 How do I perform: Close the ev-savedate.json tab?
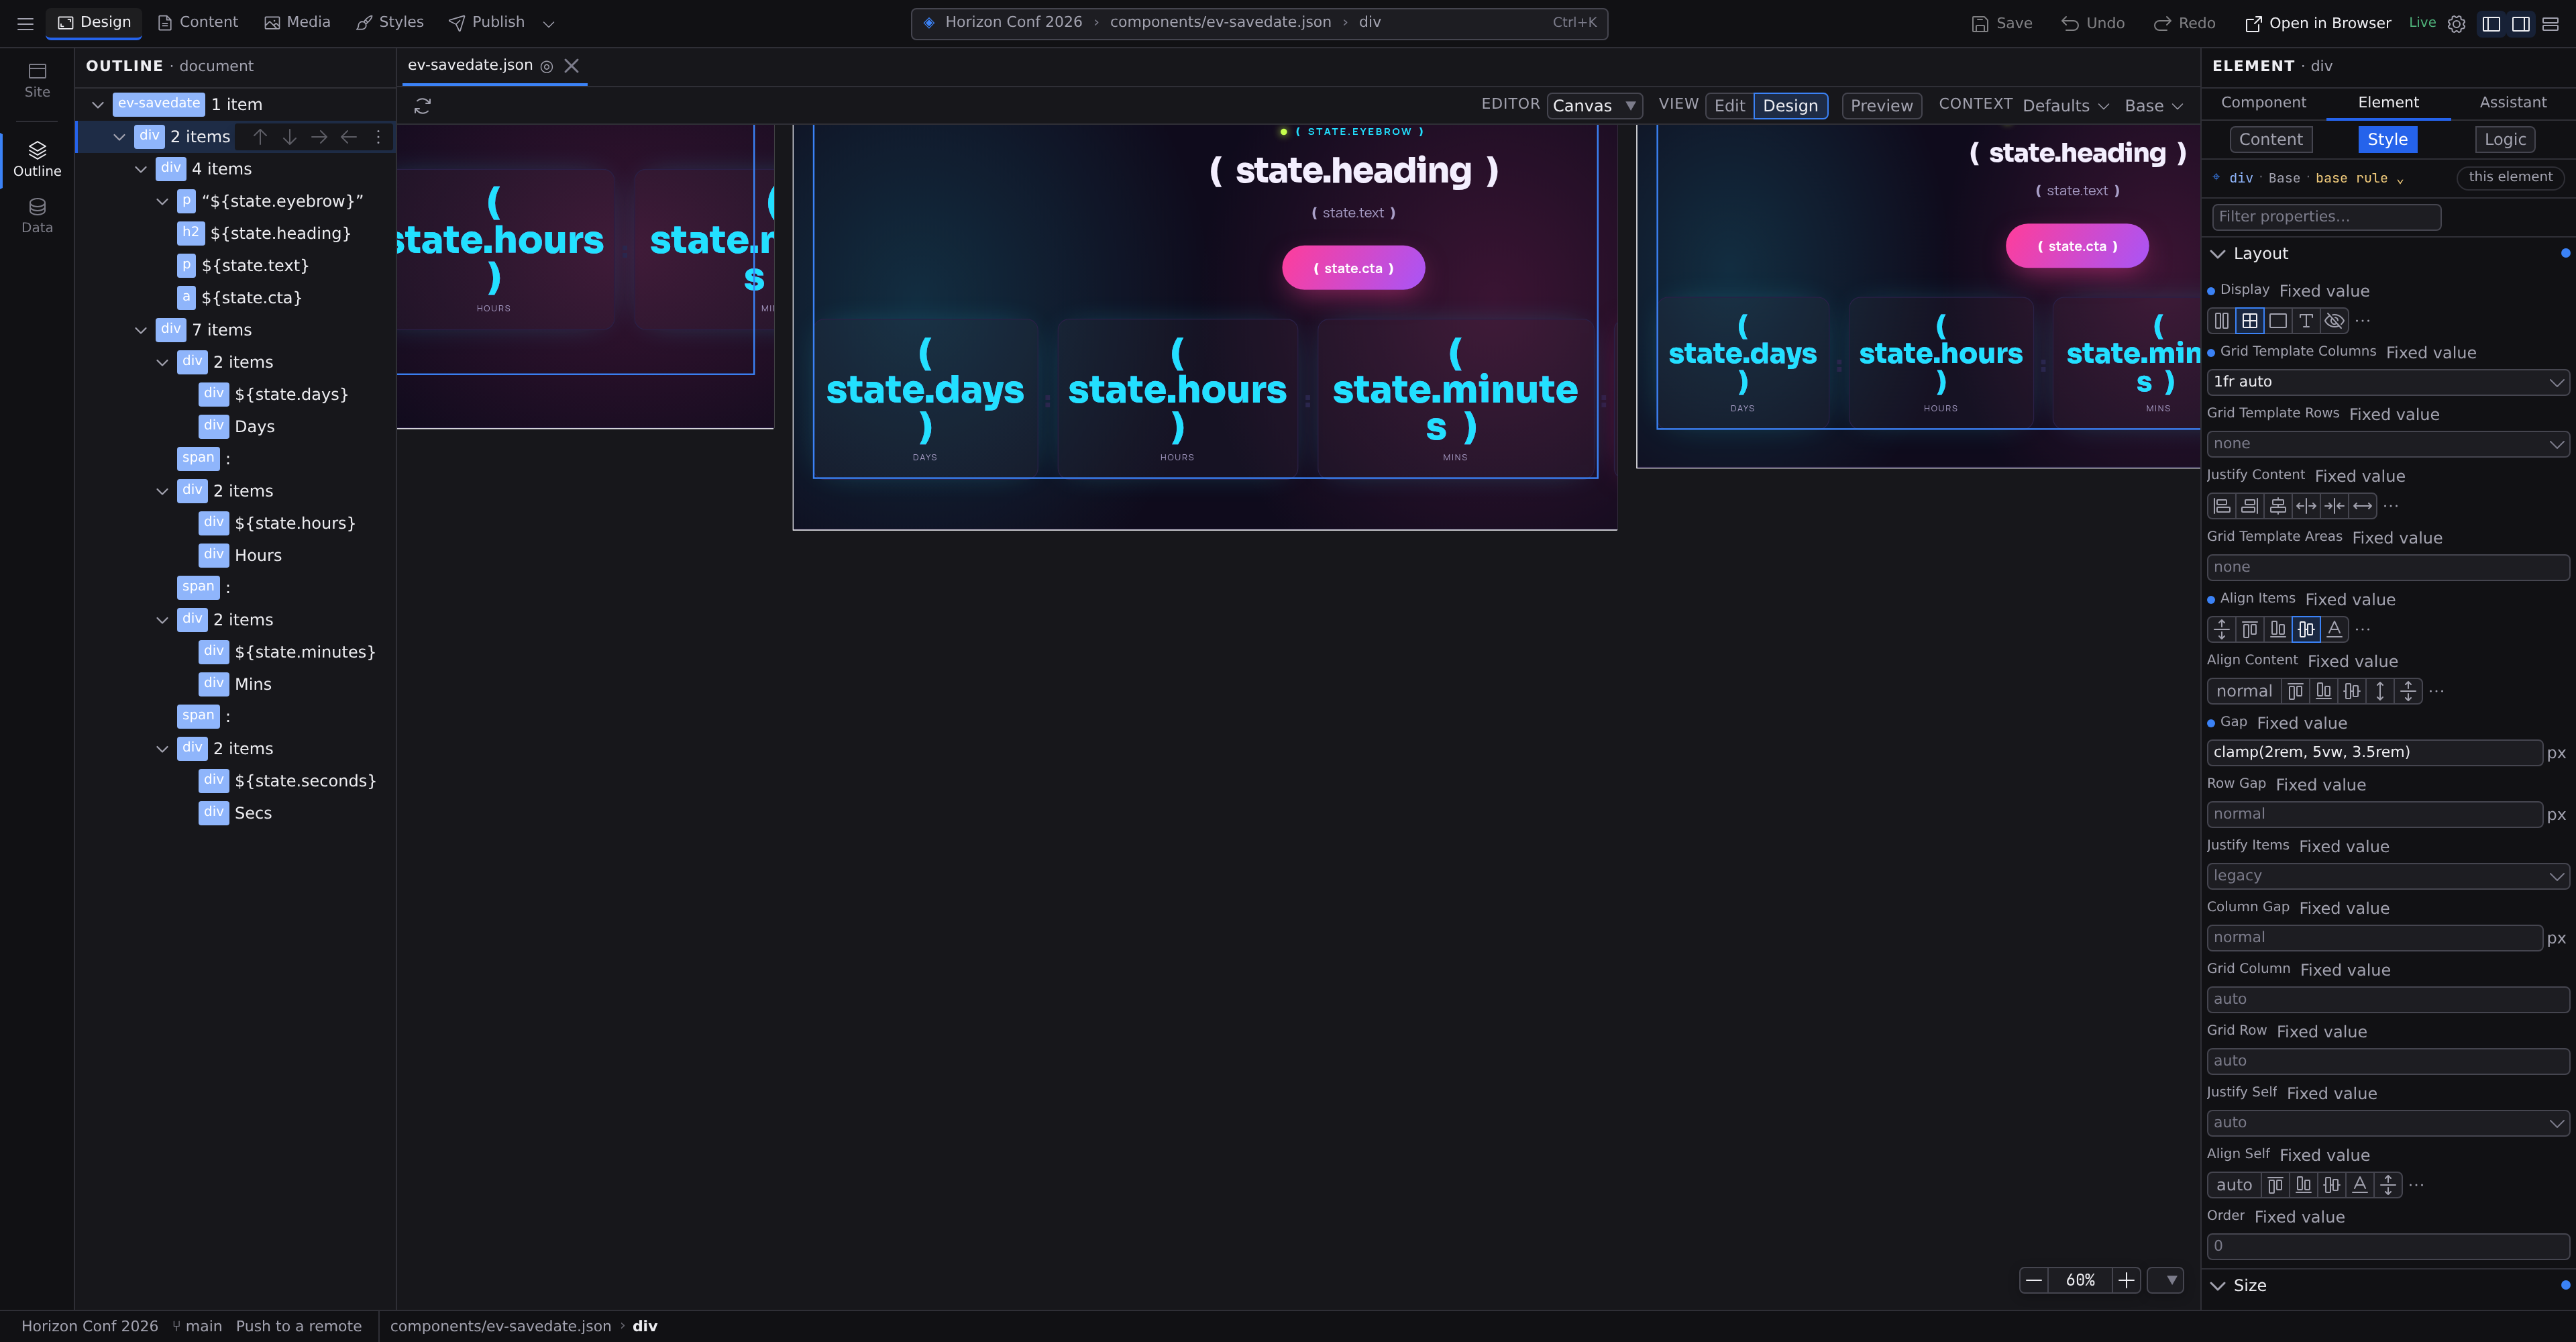pyautogui.click(x=571, y=66)
